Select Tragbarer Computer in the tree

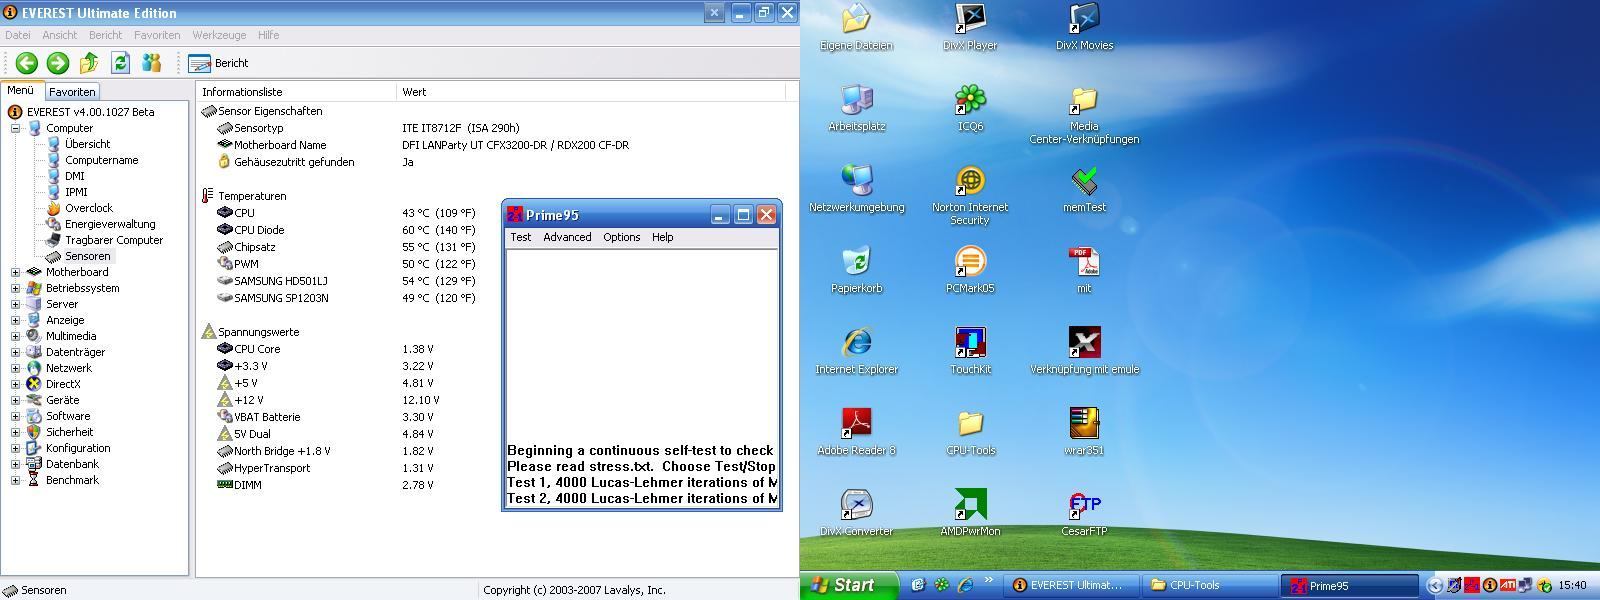click(x=114, y=240)
